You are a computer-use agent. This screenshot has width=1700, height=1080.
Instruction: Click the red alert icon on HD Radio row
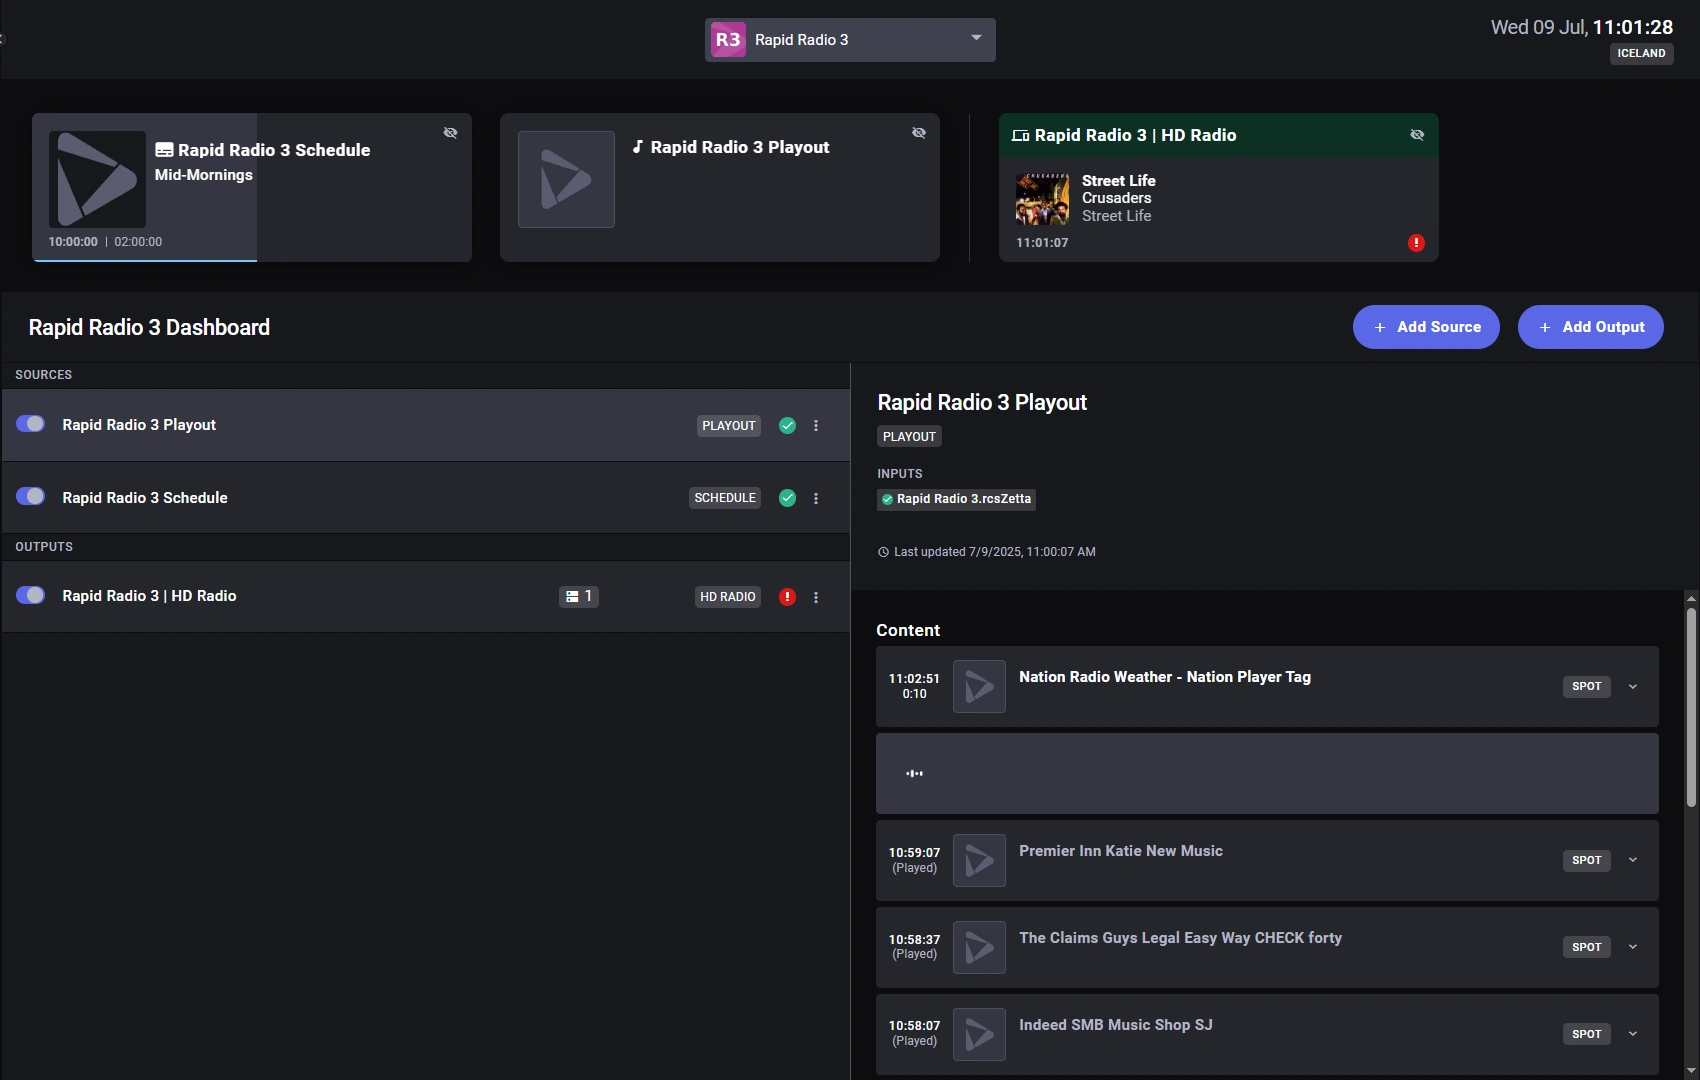788,597
